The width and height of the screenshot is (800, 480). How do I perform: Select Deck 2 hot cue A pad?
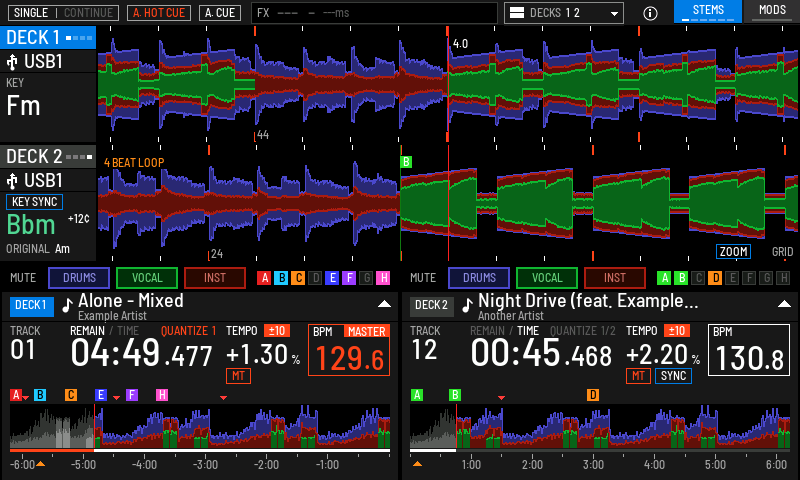pos(664,278)
